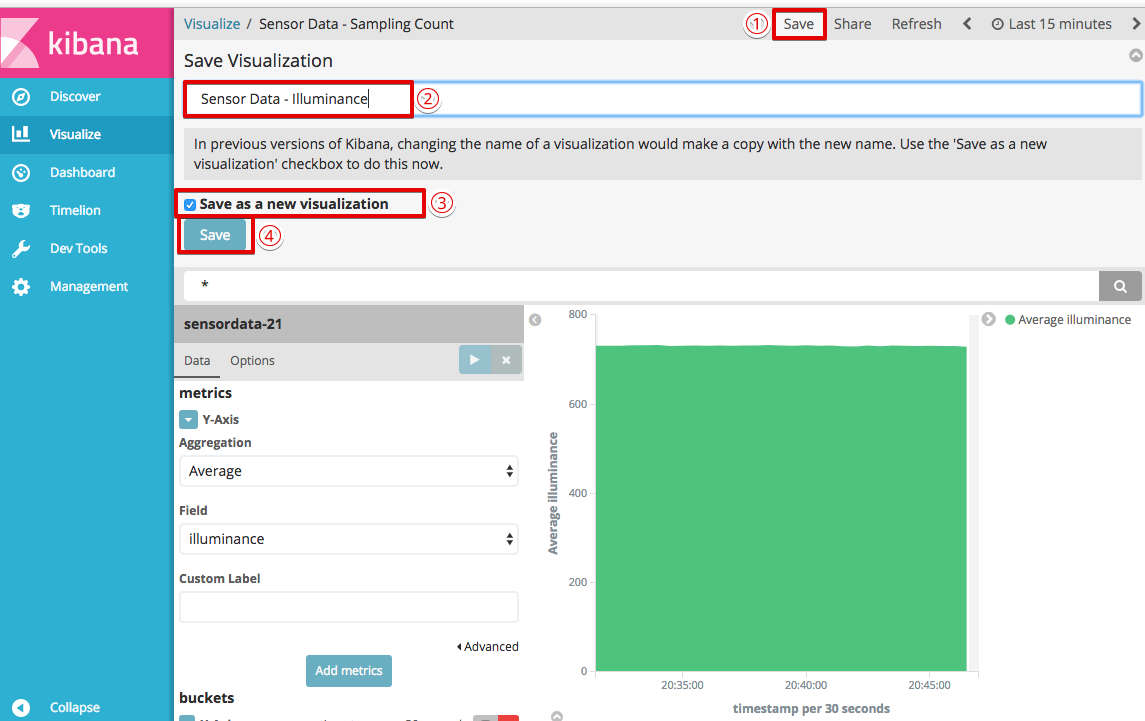Click the Custom Label input field
This screenshot has height=721, width=1145.
coord(348,607)
